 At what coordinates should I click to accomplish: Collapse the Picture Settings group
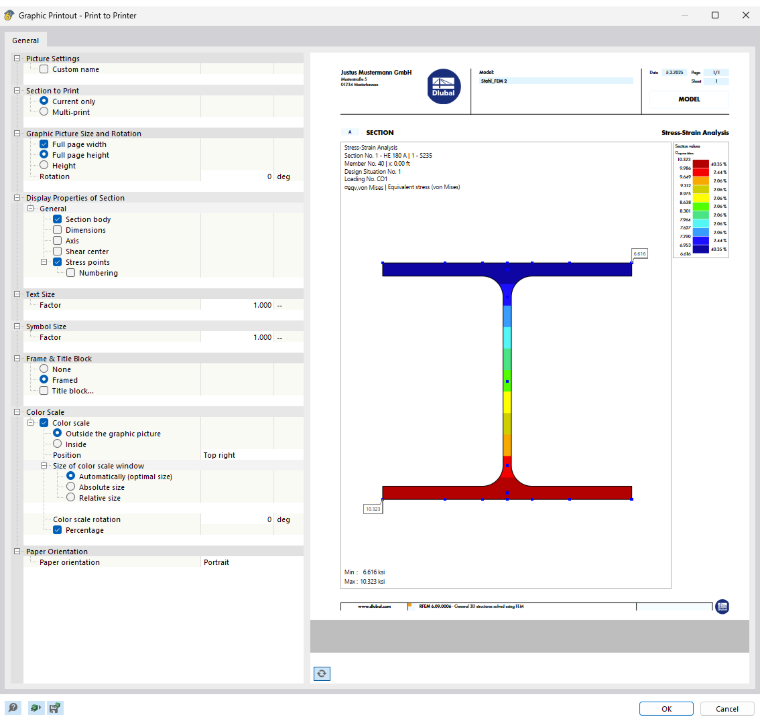pyautogui.click(x=17, y=58)
